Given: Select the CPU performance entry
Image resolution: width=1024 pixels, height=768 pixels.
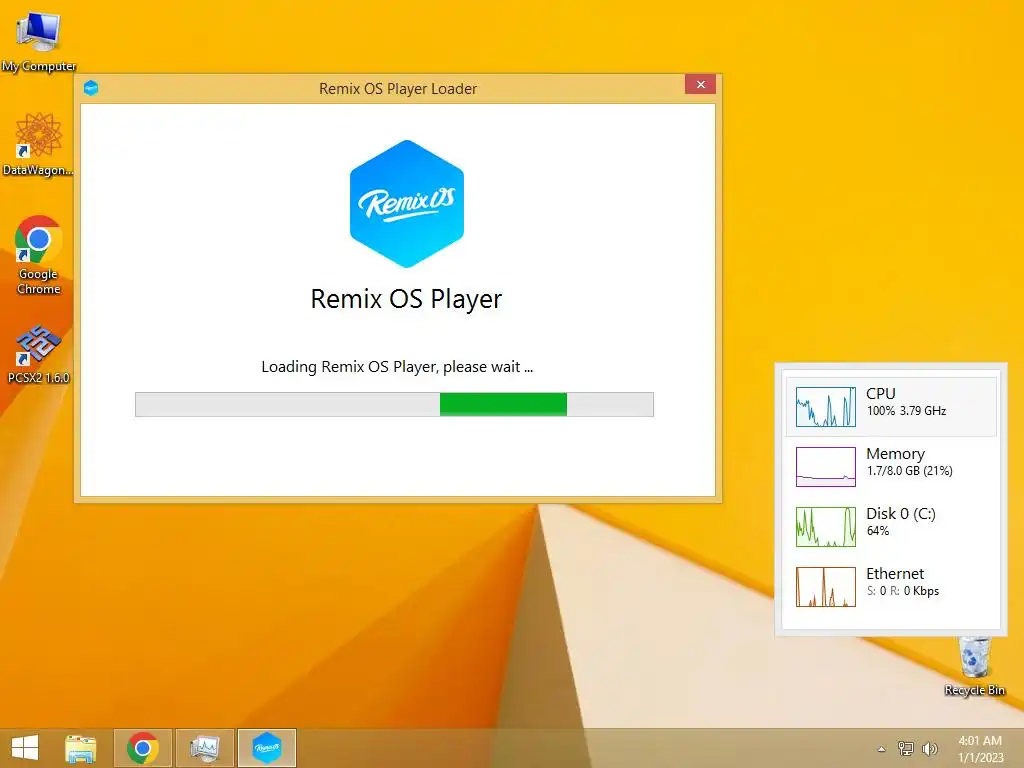Looking at the screenshot, I should tap(891, 406).
